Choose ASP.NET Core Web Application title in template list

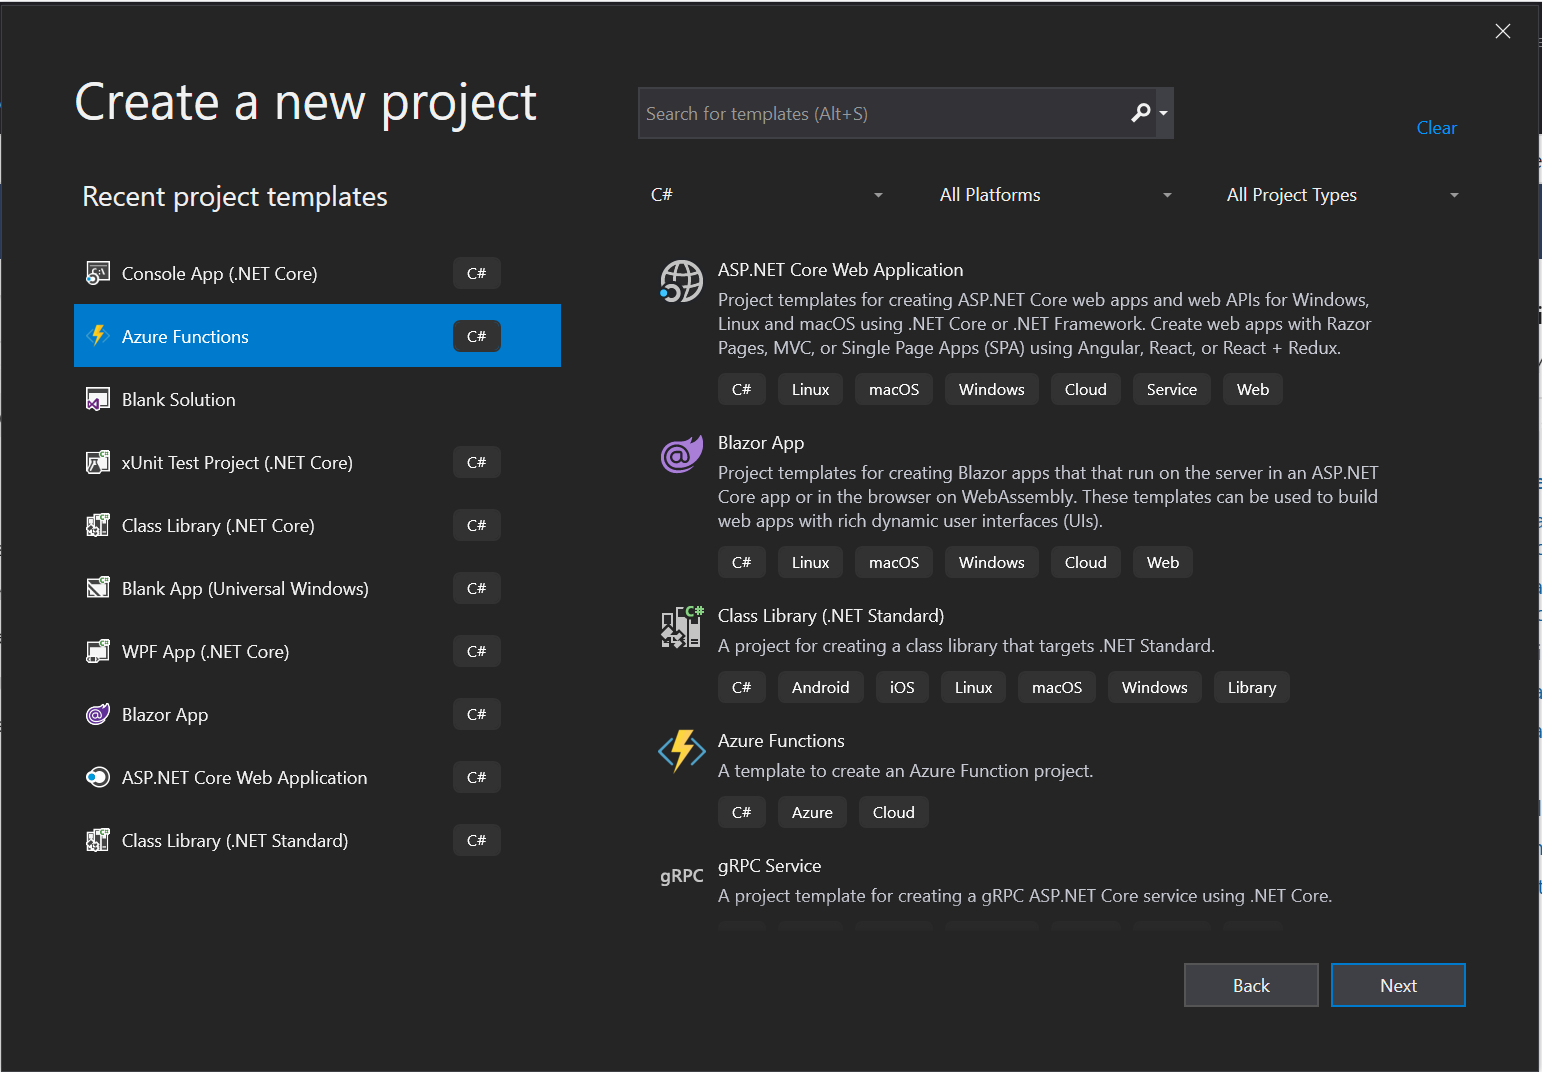tap(840, 270)
